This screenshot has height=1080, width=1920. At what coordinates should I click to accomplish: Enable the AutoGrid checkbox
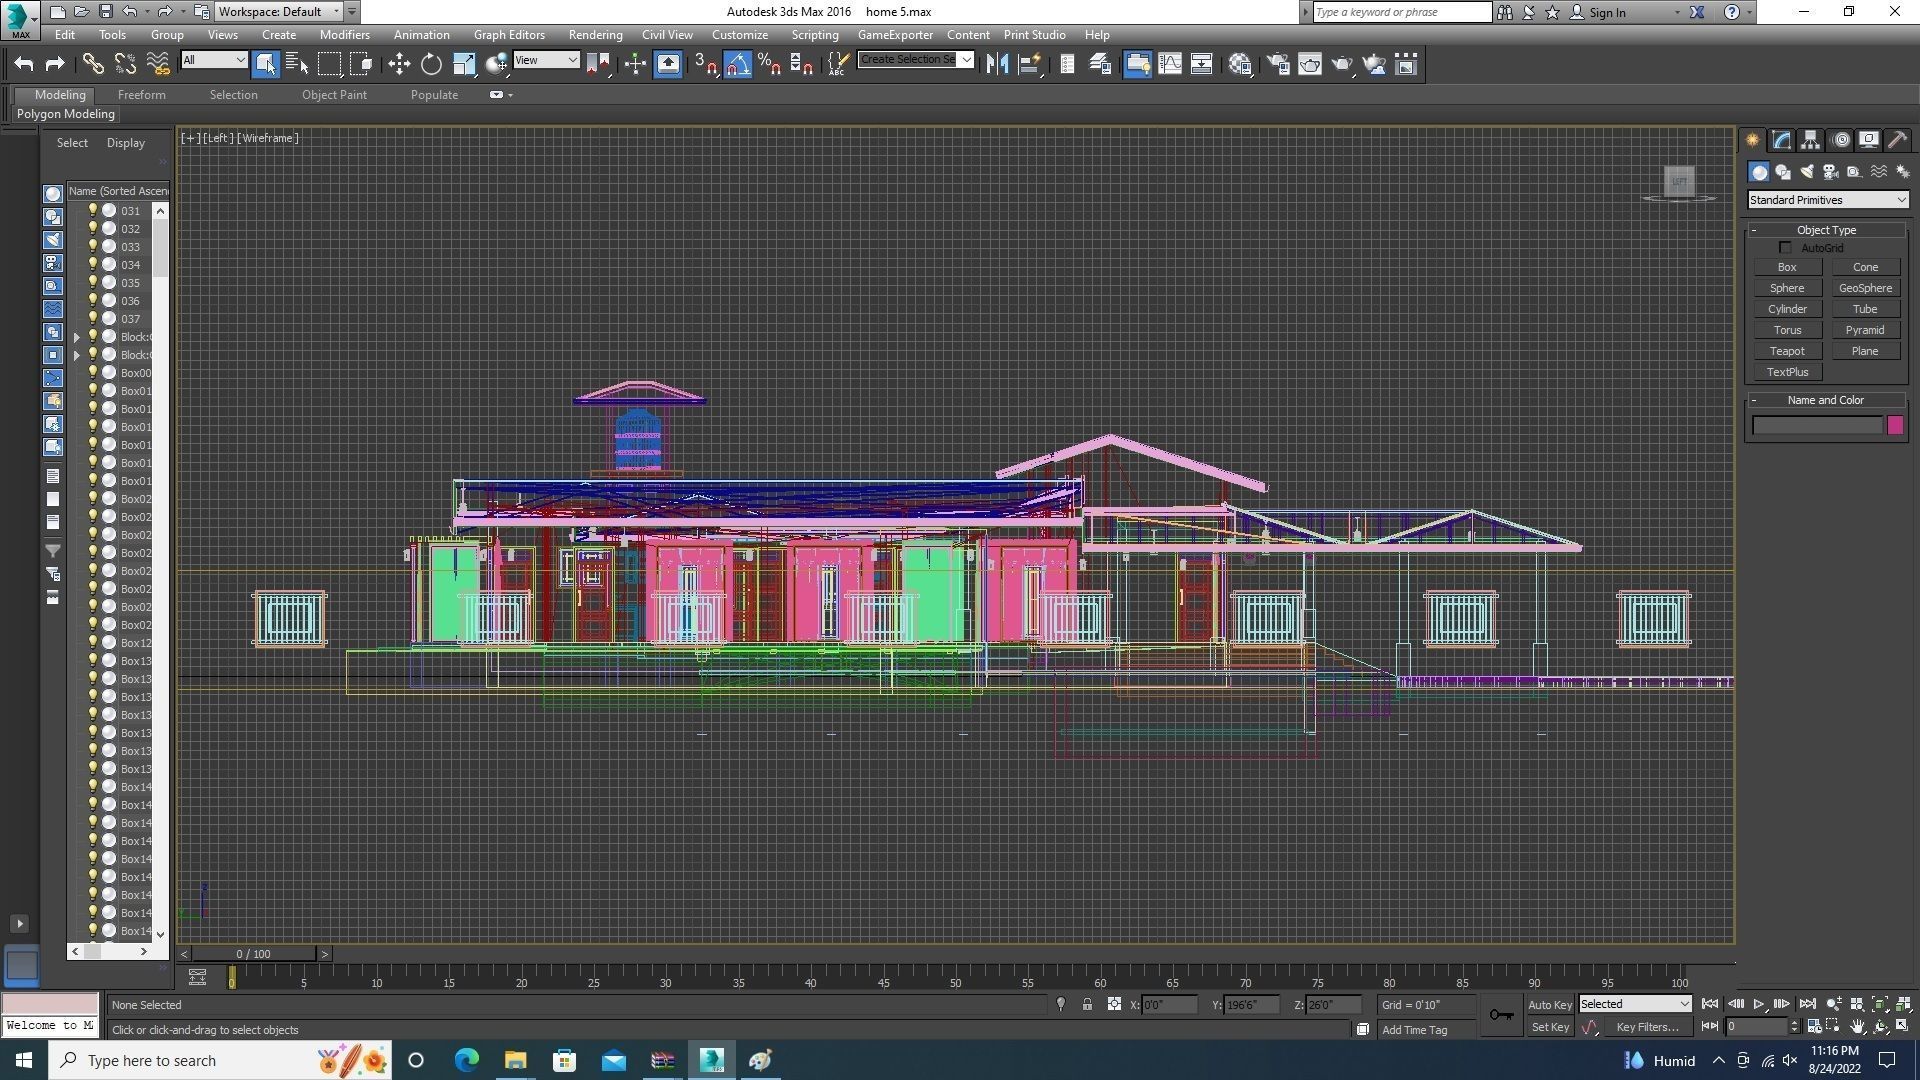1785,247
